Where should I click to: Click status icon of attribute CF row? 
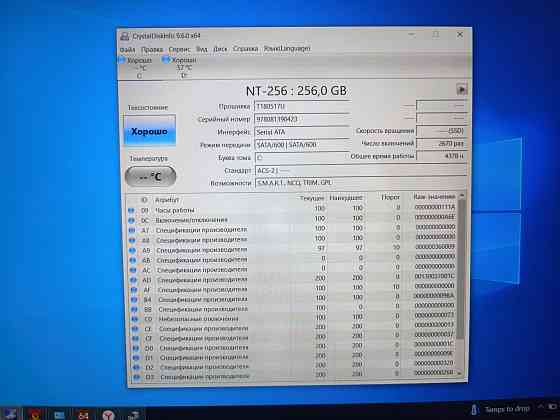point(136,338)
